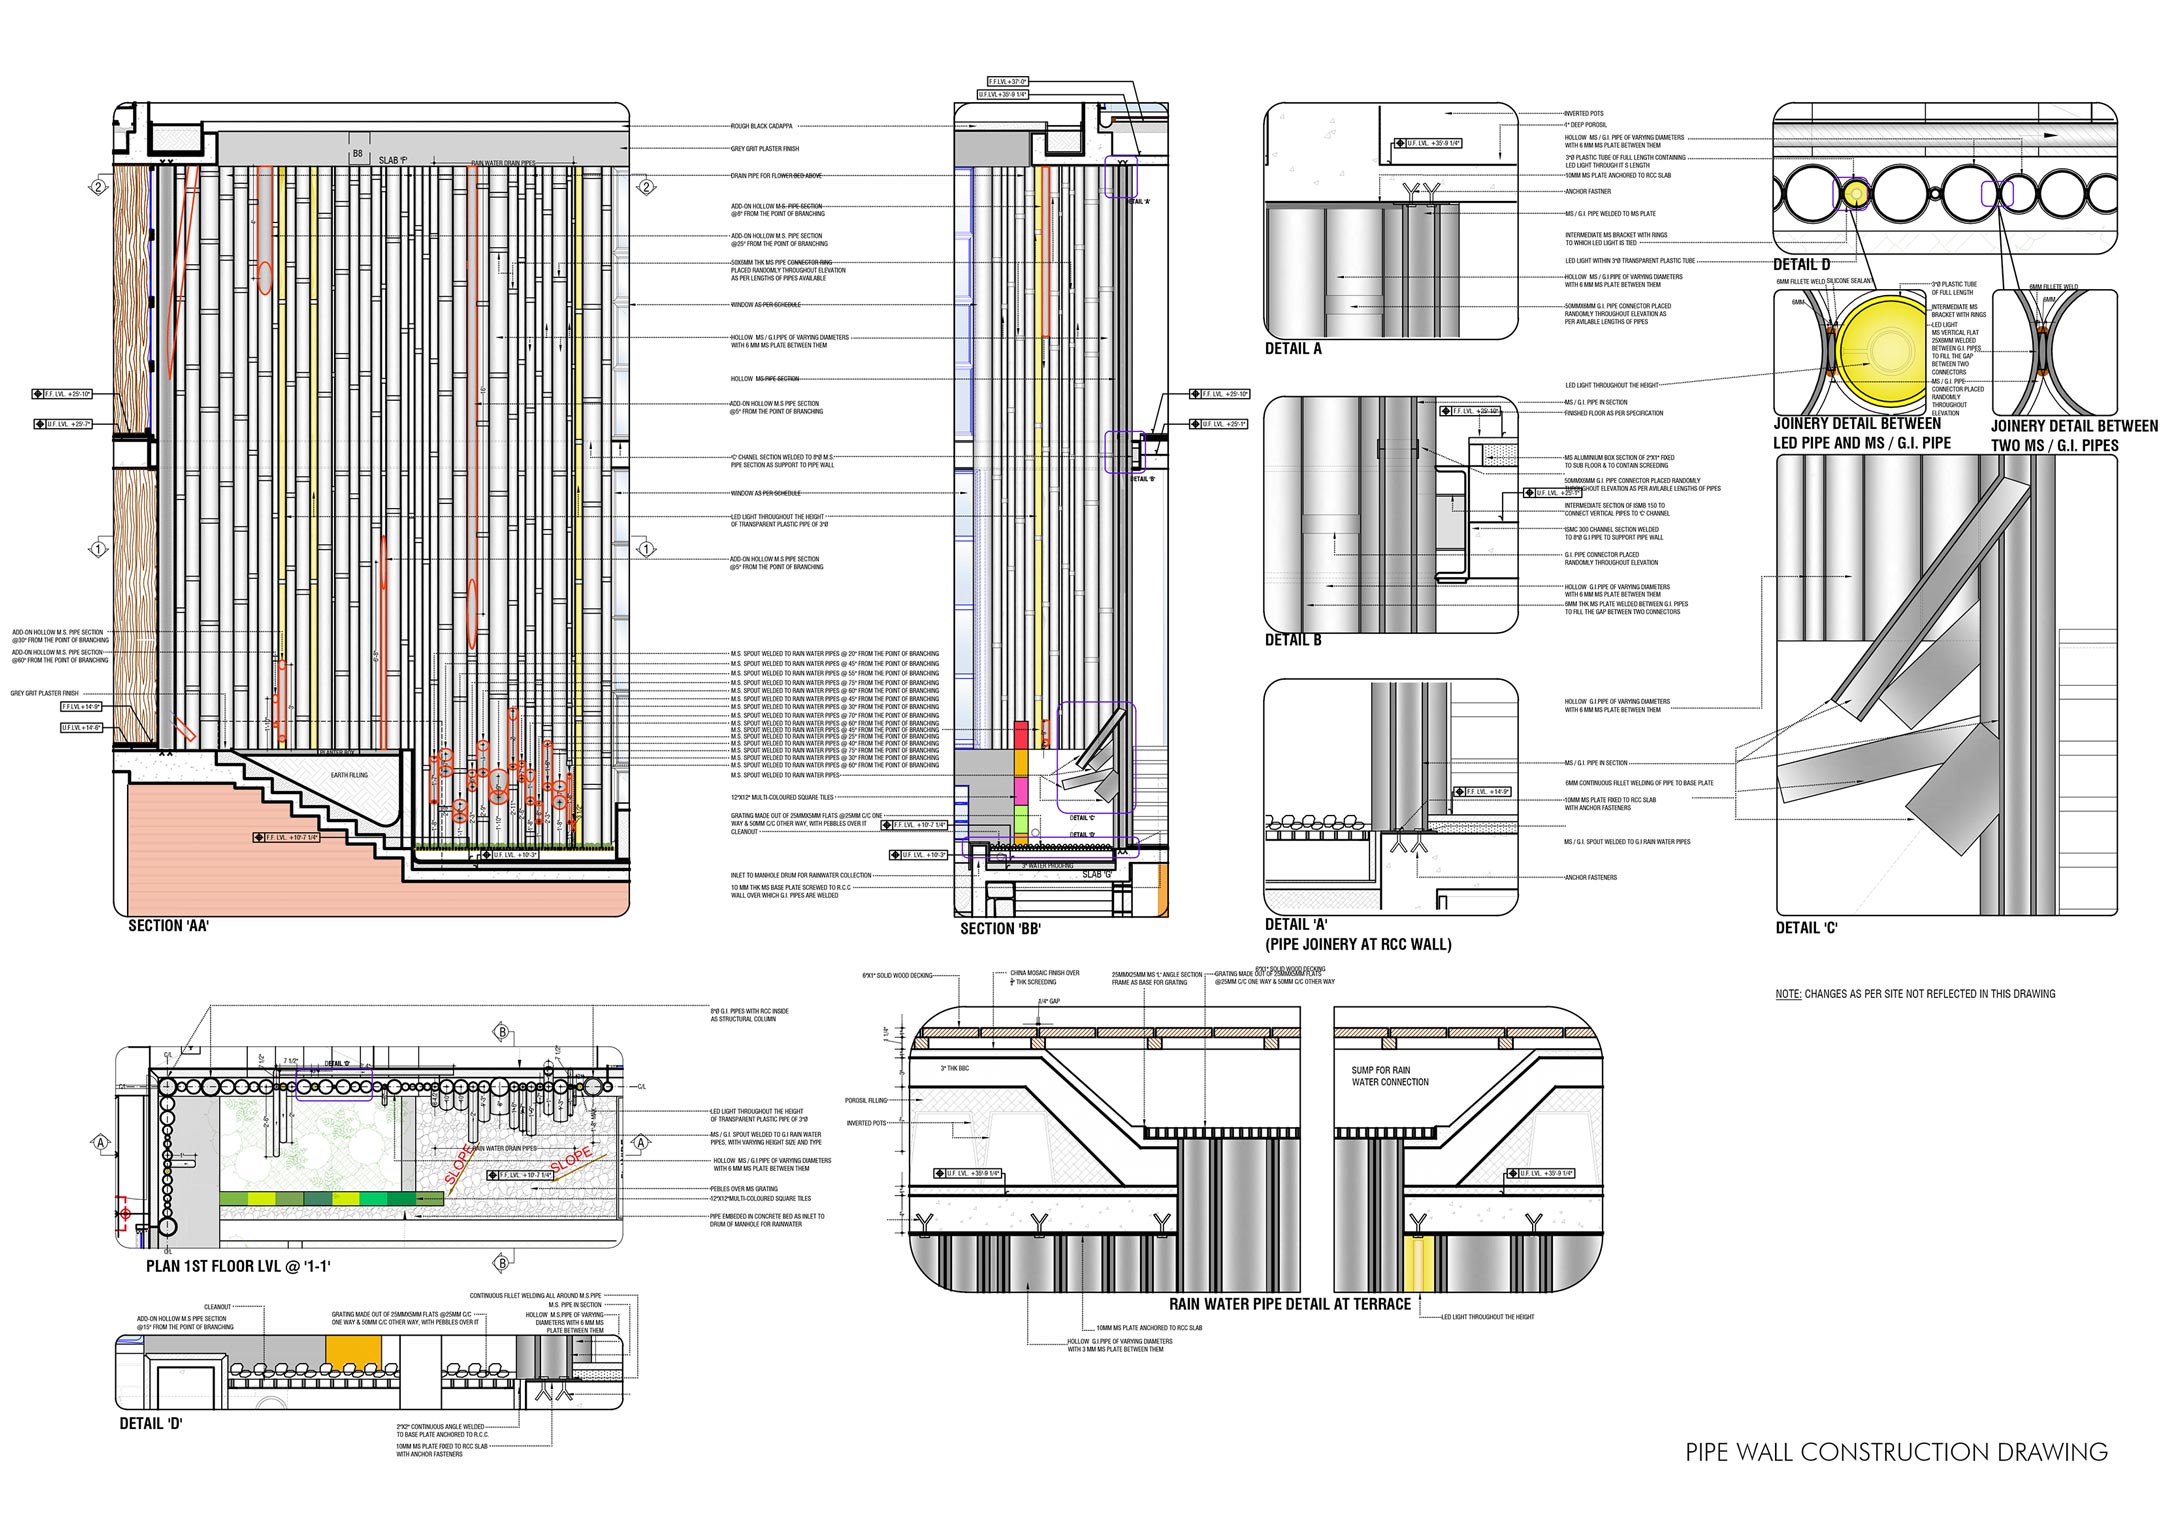The image size is (2160, 1528).
Task: Click the B section marker above the floor plan
Action: 503,1032
